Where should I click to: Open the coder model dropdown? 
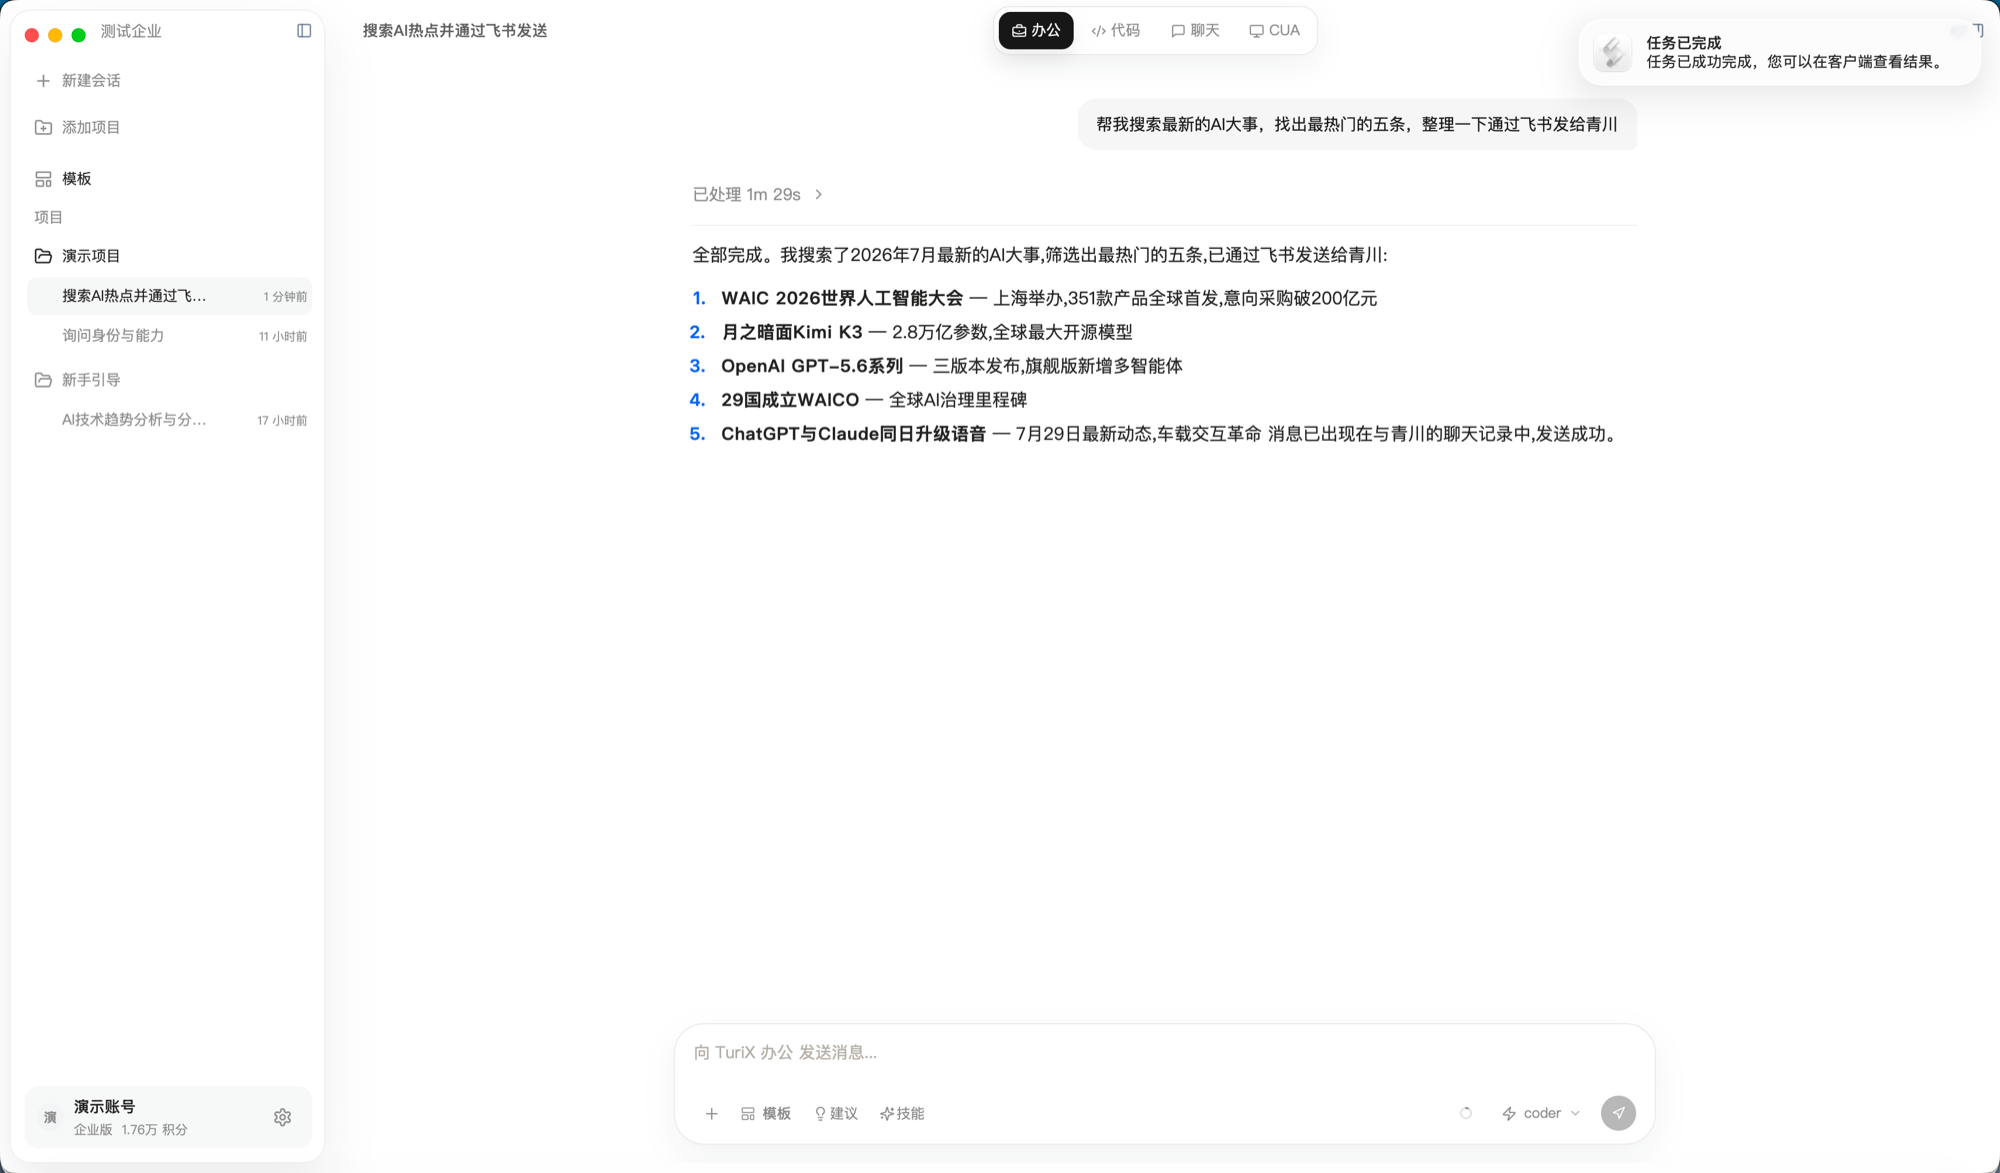pyautogui.click(x=1541, y=1113)
